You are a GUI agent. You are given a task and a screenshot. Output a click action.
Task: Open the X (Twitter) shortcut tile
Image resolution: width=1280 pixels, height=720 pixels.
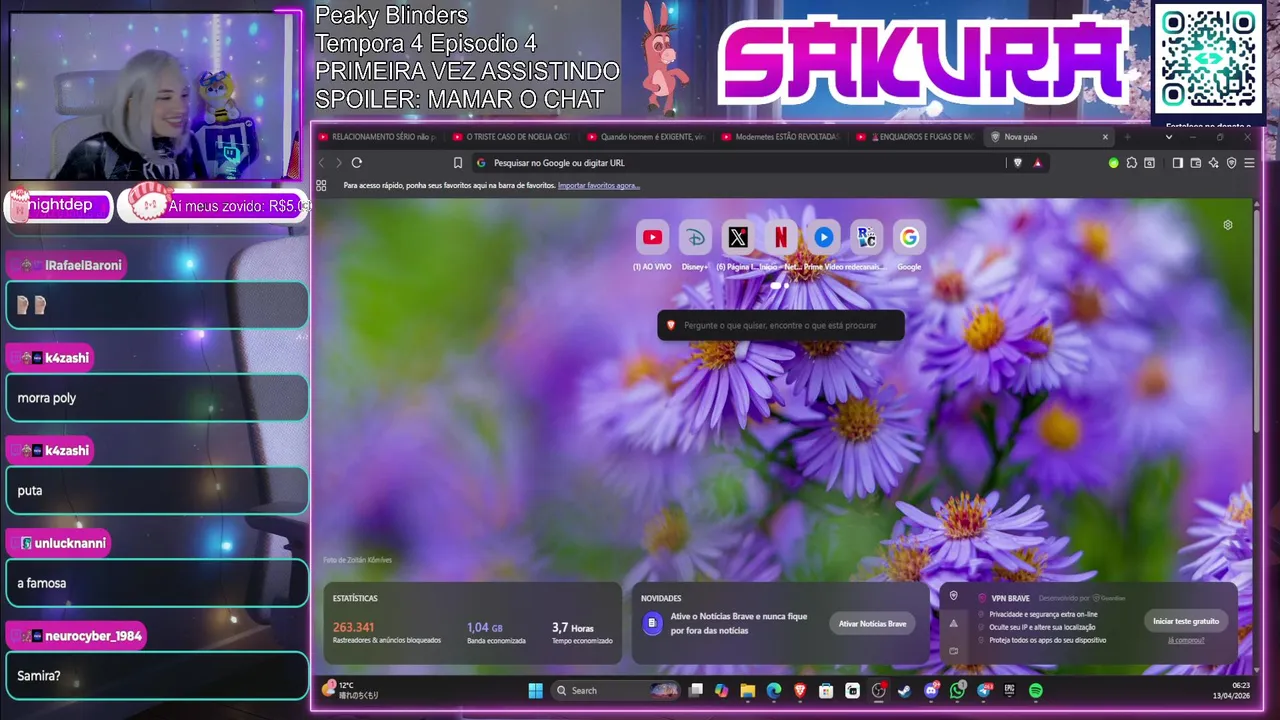click(x=738, y=237)
